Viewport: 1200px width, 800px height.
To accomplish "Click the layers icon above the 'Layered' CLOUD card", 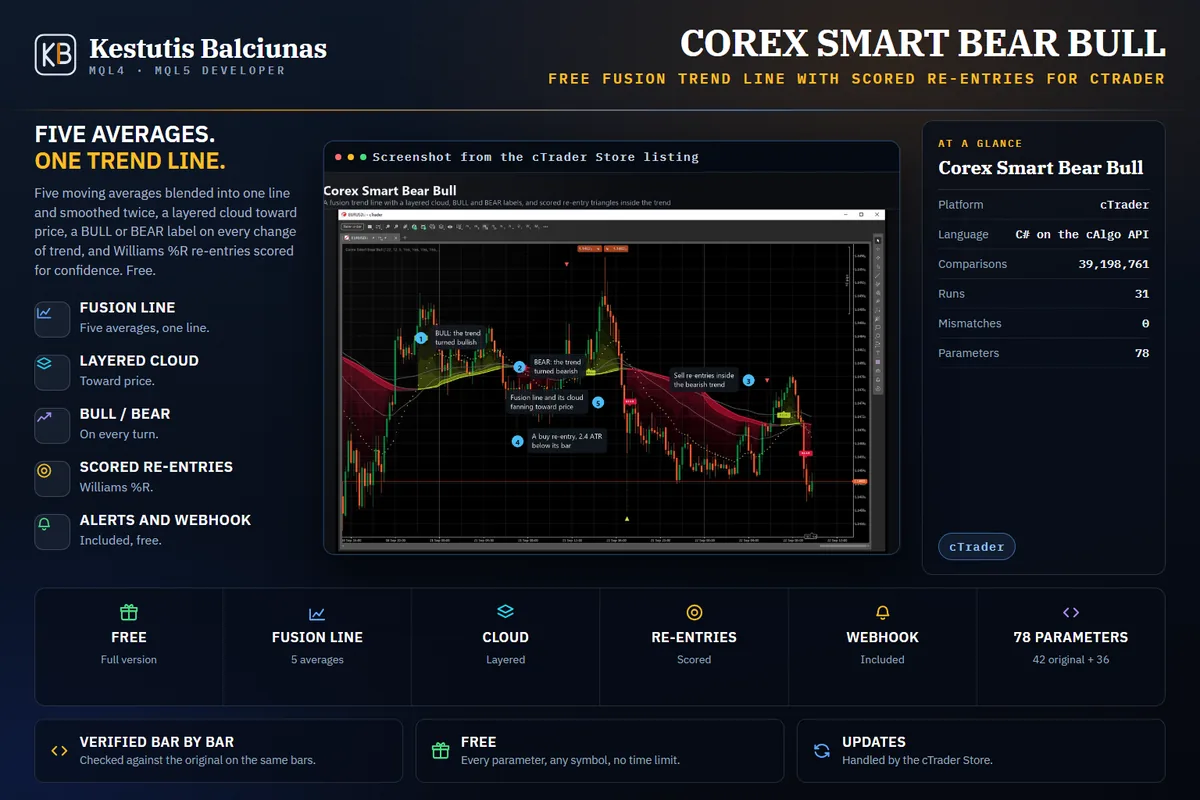I will (505, 611).
